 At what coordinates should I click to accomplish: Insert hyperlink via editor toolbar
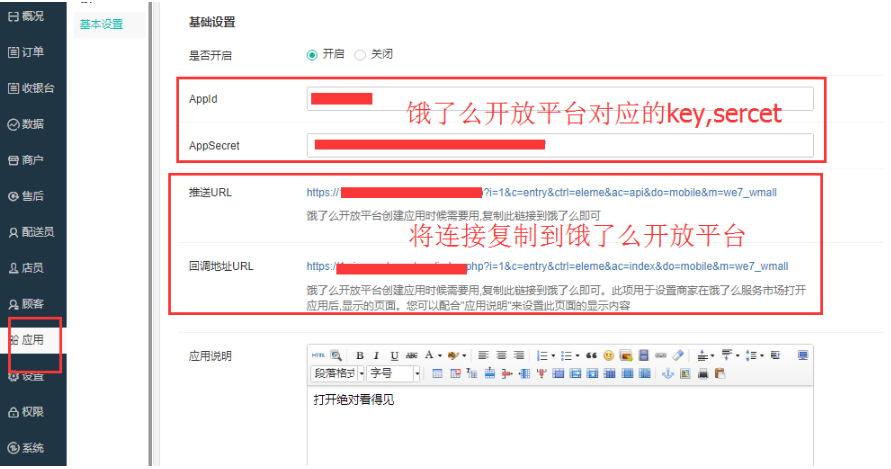[660, 355]
